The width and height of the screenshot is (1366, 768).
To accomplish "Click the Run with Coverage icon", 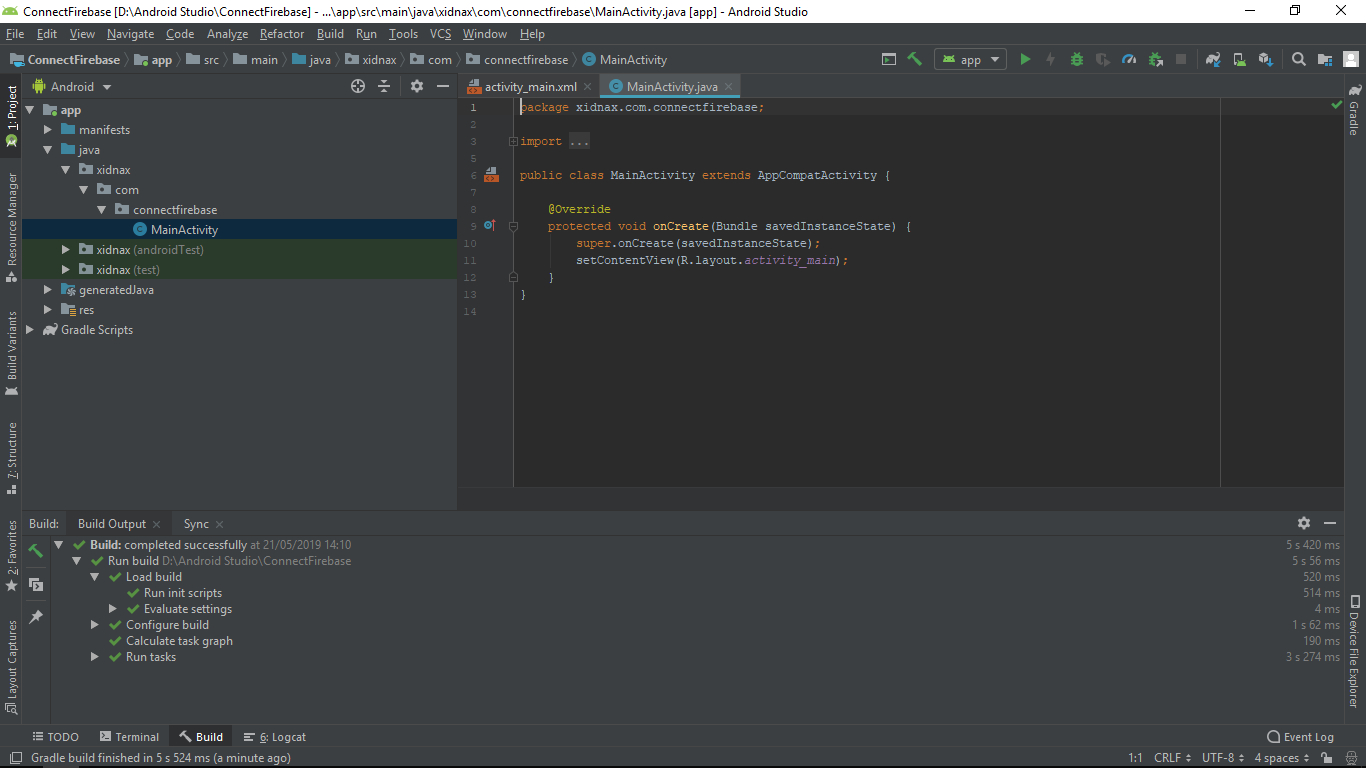I will point(1103,59).
